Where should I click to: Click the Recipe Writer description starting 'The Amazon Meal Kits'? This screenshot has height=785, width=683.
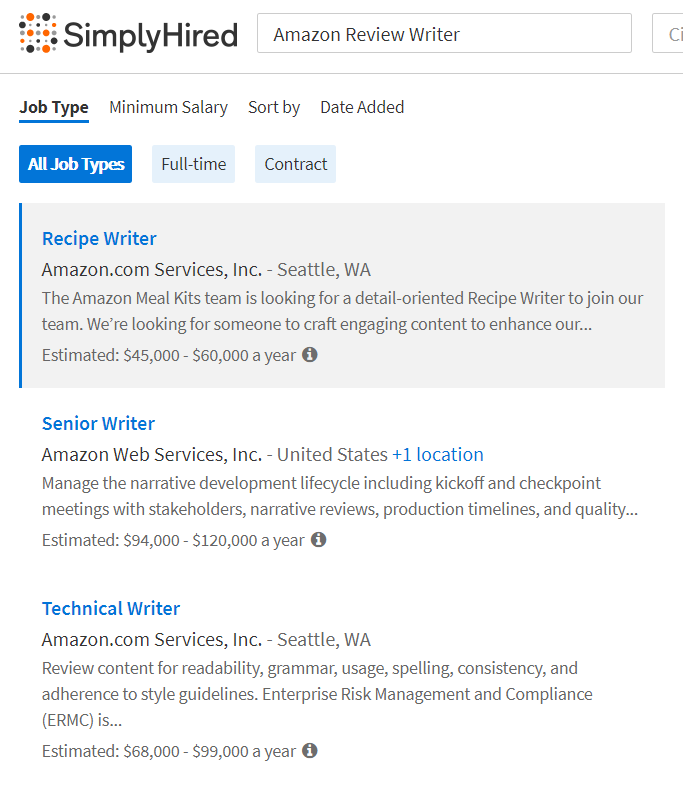click(x=343, y=311)
